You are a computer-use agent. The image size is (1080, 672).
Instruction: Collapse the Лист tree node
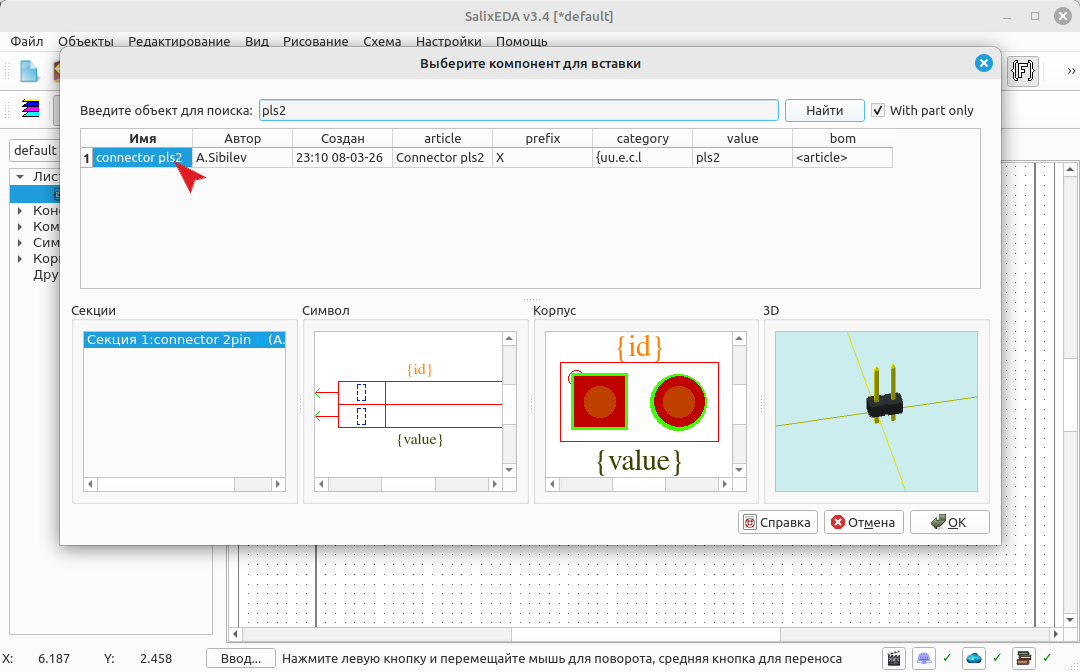pyautogui.click(x=20, y=176)
